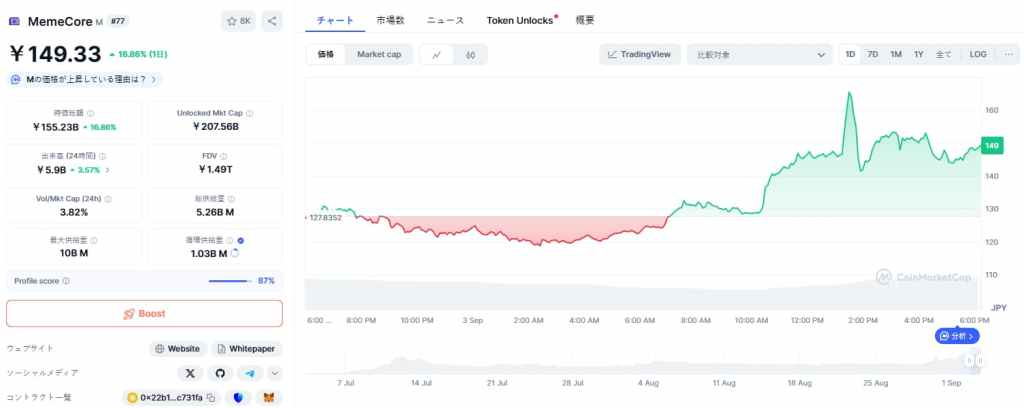Open the Website link
The image size is (1024, 408).
click(x=178, y=349)
